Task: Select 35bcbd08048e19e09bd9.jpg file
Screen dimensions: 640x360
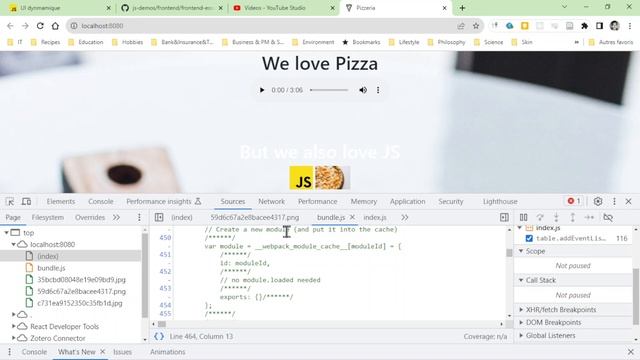Action: (81, 280)
